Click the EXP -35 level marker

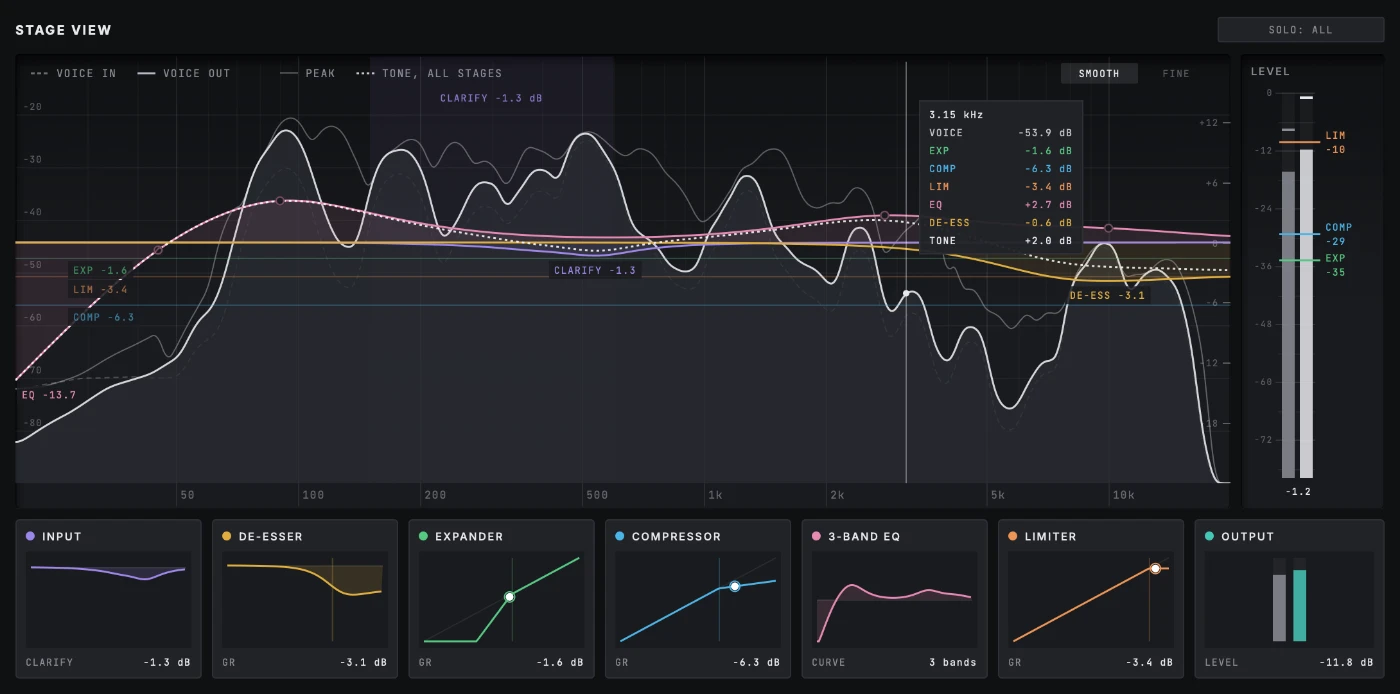click(1335, 265)
